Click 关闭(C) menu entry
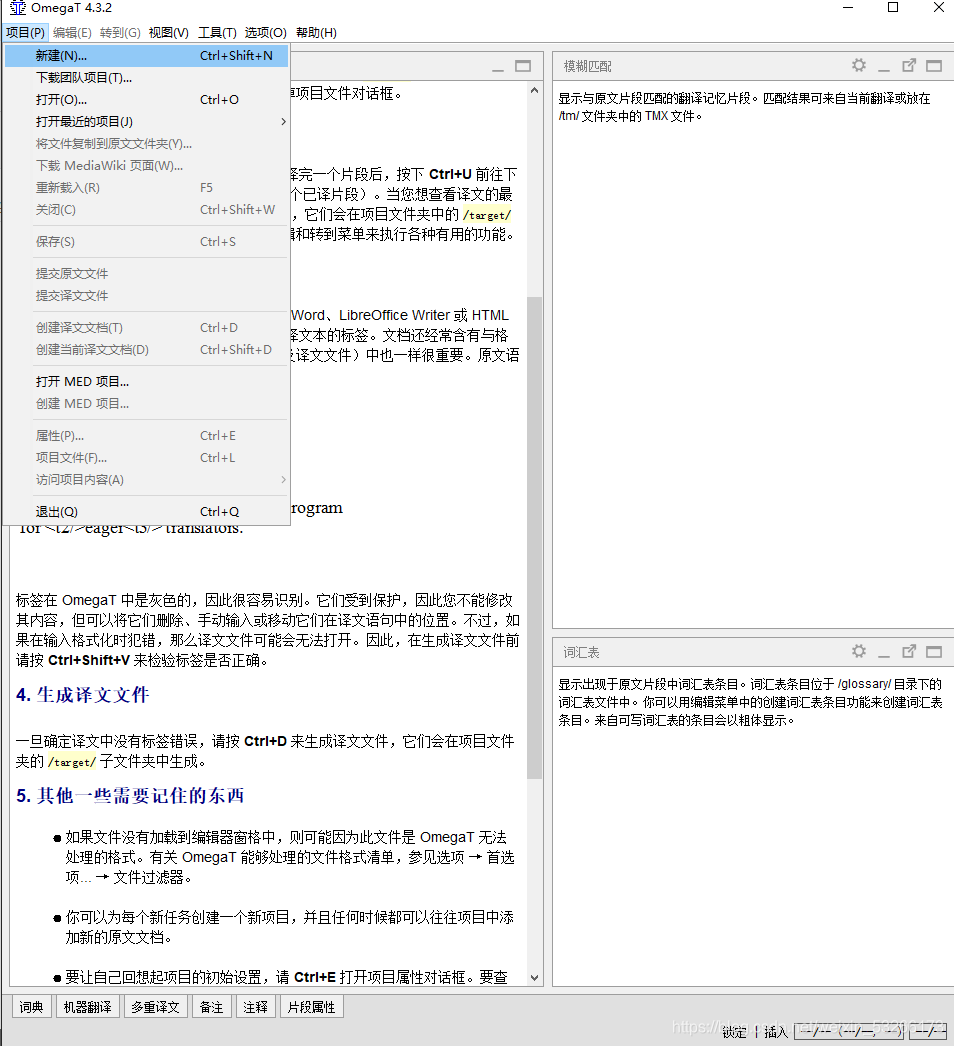This screenshot has height=1046, width=954. click(147, 210)
